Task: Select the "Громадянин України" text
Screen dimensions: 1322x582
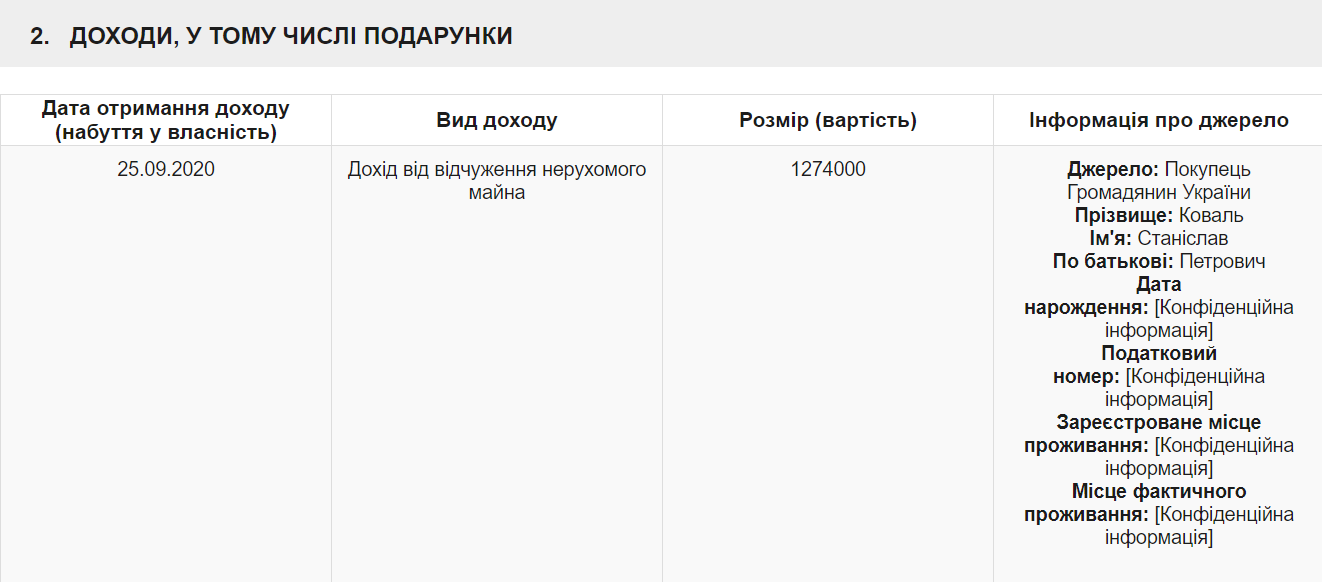Action: [x=1158, y=193]
